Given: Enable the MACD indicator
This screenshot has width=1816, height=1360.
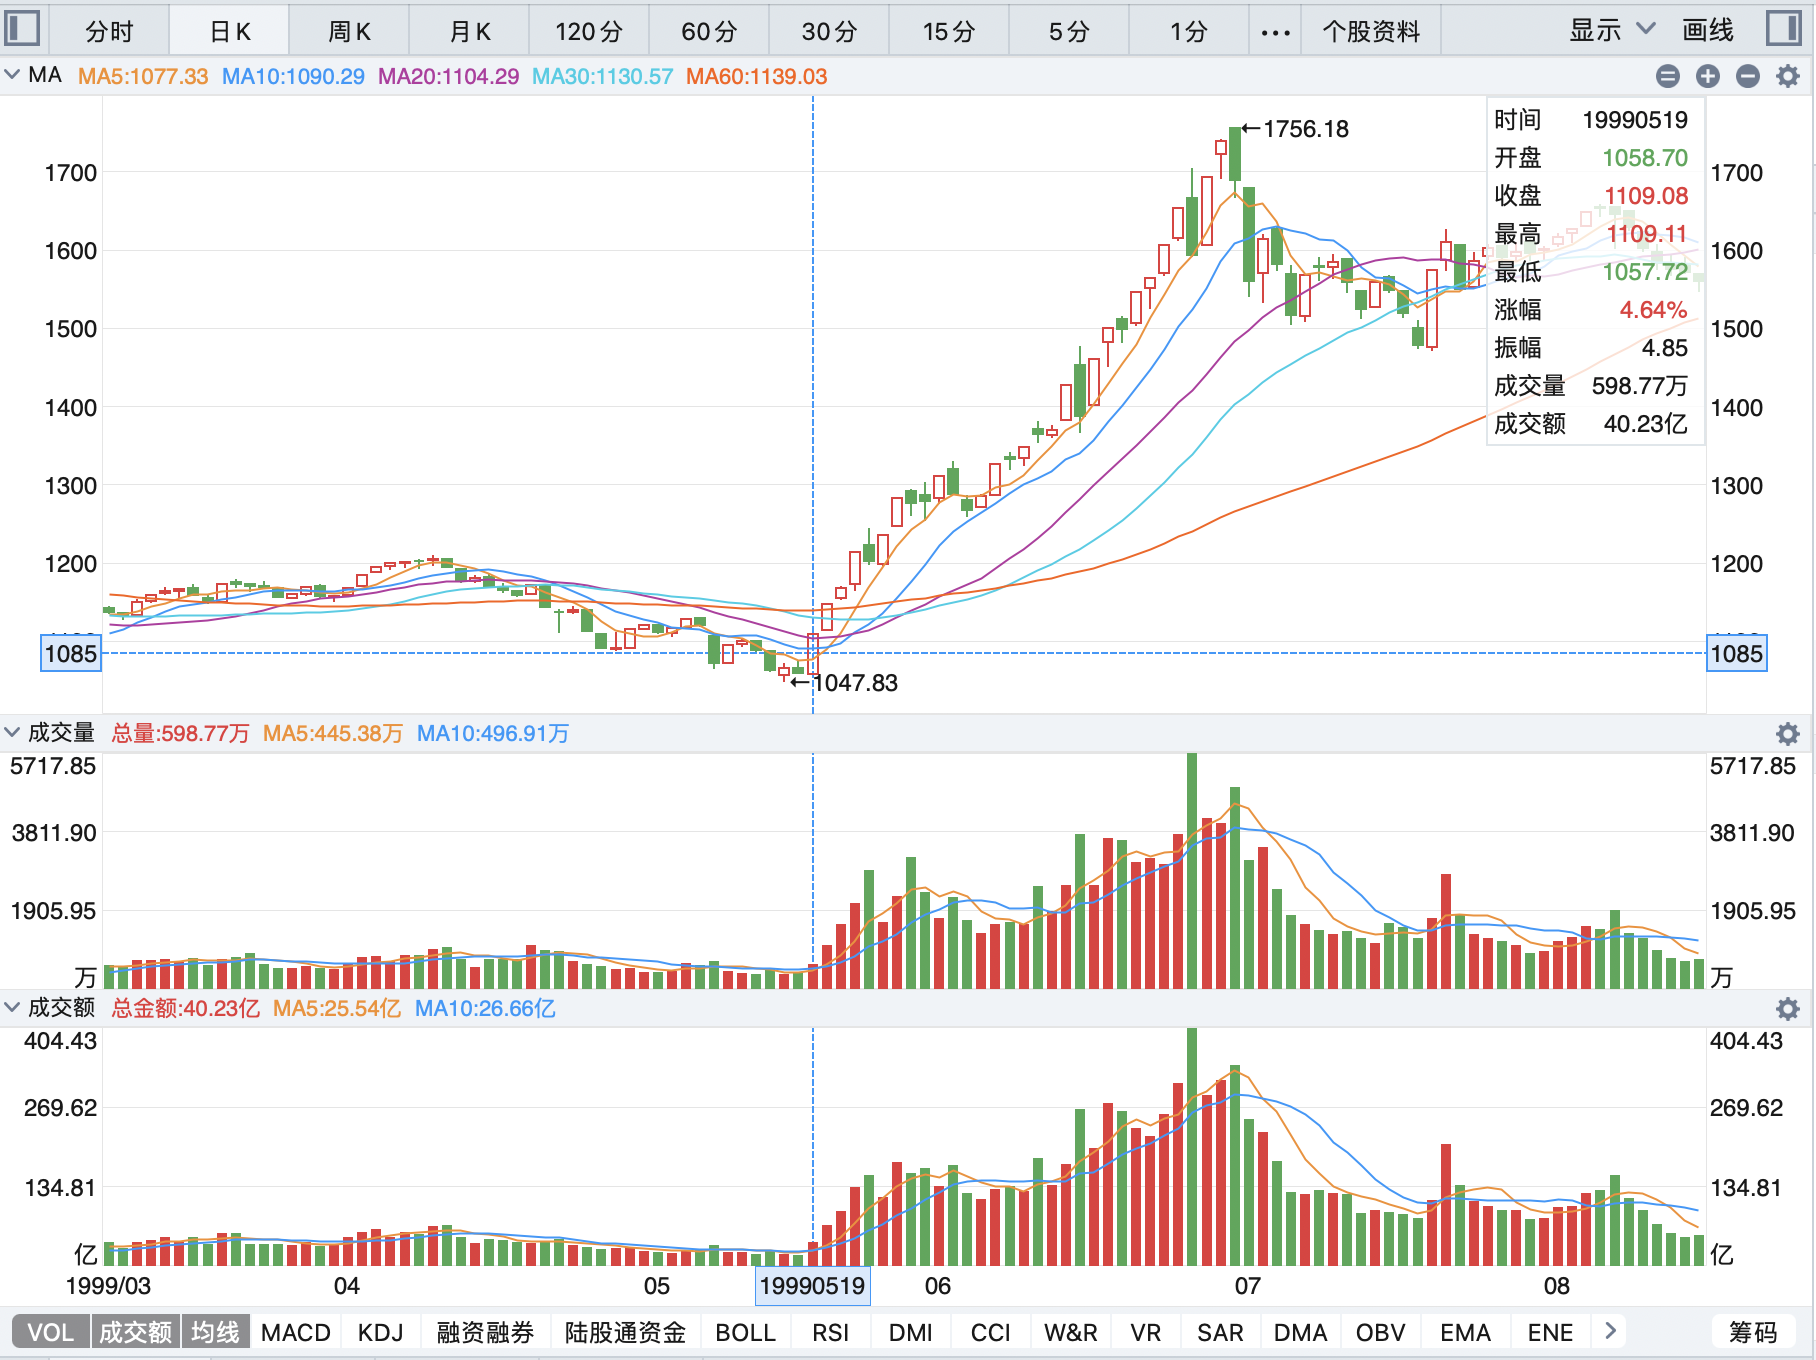Looking at the screenshot, I should [295, 1332].
